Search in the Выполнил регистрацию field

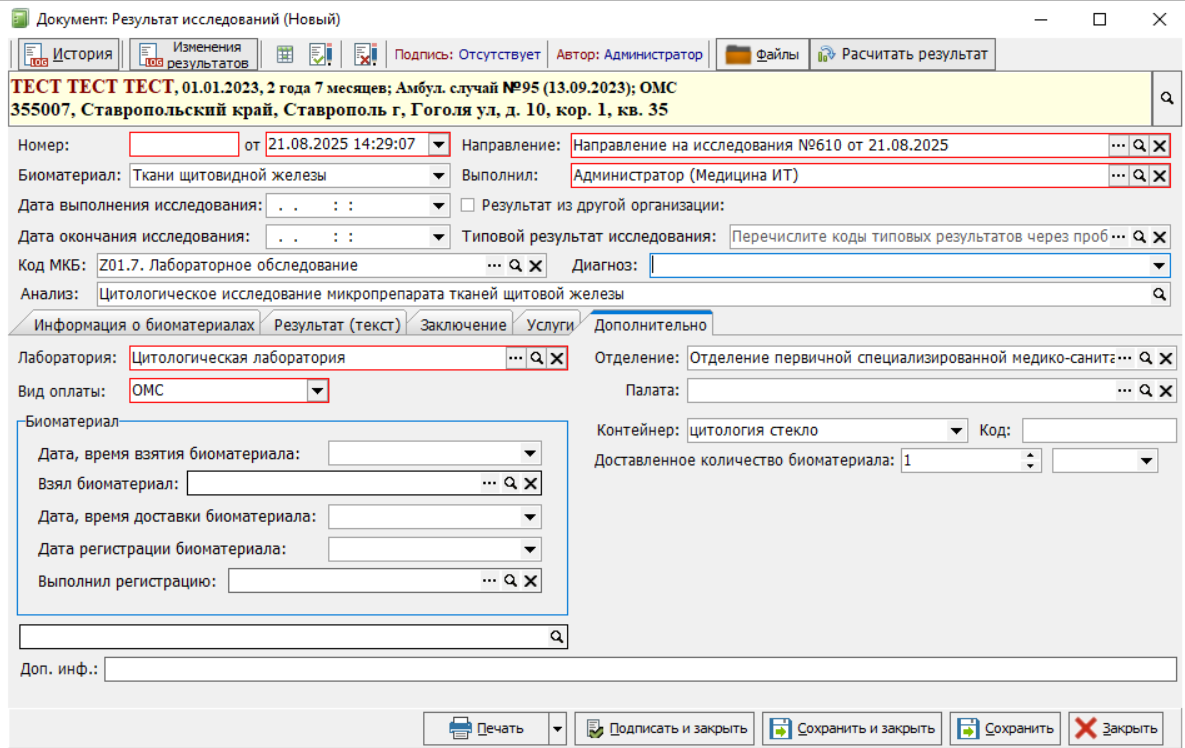[x=510, y=580]
